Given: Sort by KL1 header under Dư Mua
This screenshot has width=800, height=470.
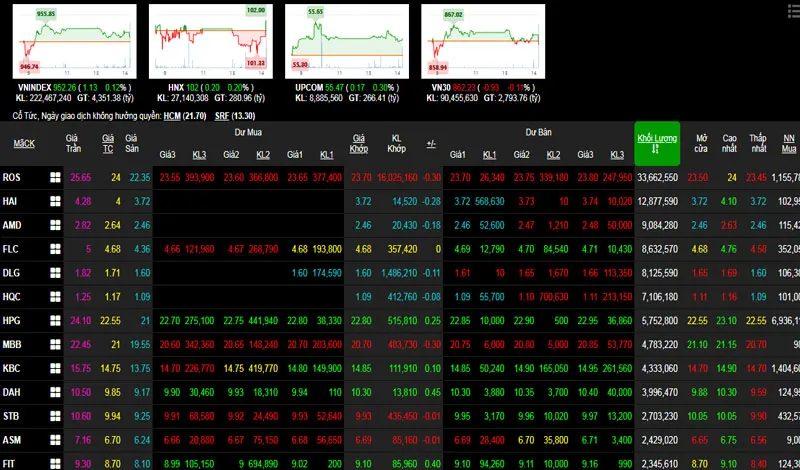Looking at the screenshot, I should click(327, 155).
